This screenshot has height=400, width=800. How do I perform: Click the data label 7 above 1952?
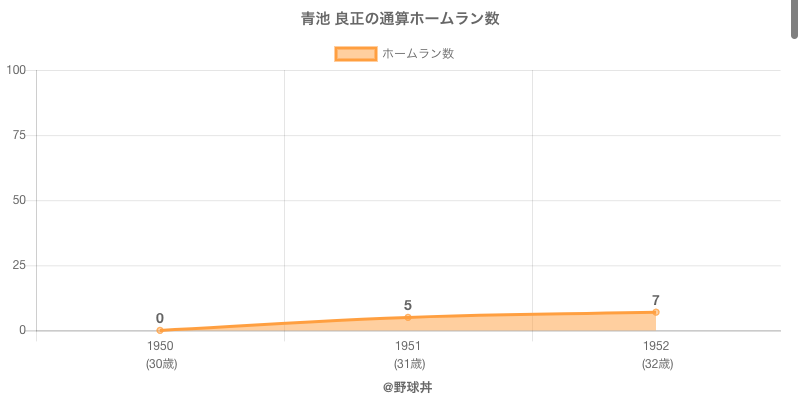[x=656, y=300]
